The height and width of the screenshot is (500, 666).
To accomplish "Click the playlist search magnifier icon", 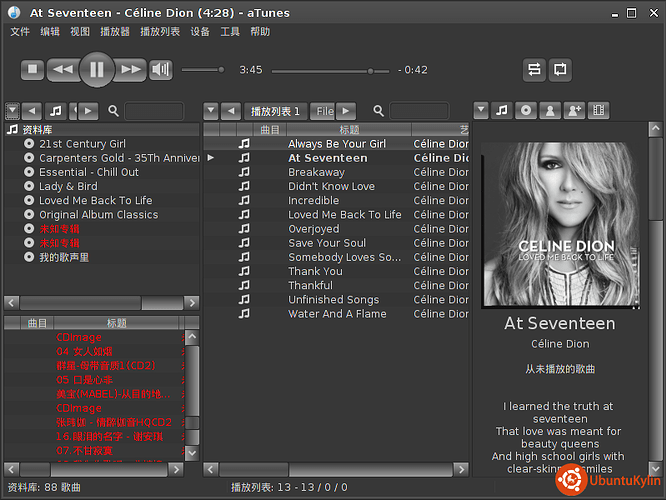I will coord(378,111).
